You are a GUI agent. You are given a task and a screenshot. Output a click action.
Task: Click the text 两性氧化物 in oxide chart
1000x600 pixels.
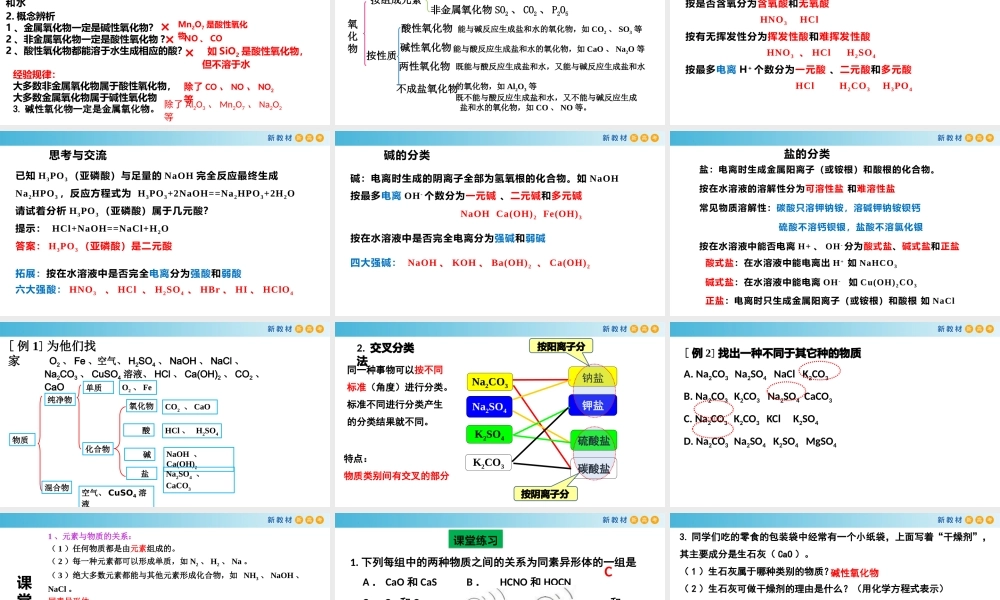[x=425, y=66]
